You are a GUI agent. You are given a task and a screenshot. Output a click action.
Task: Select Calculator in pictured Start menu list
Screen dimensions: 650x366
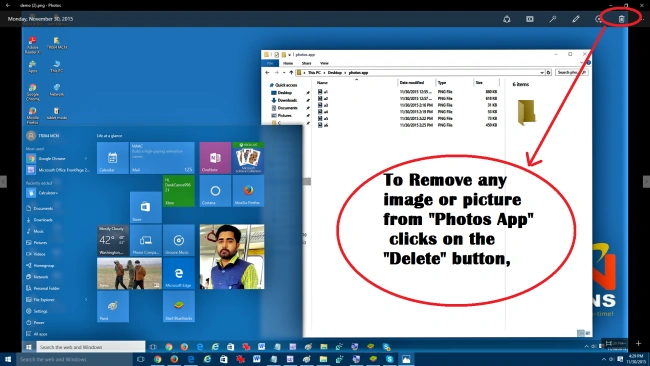43,193
